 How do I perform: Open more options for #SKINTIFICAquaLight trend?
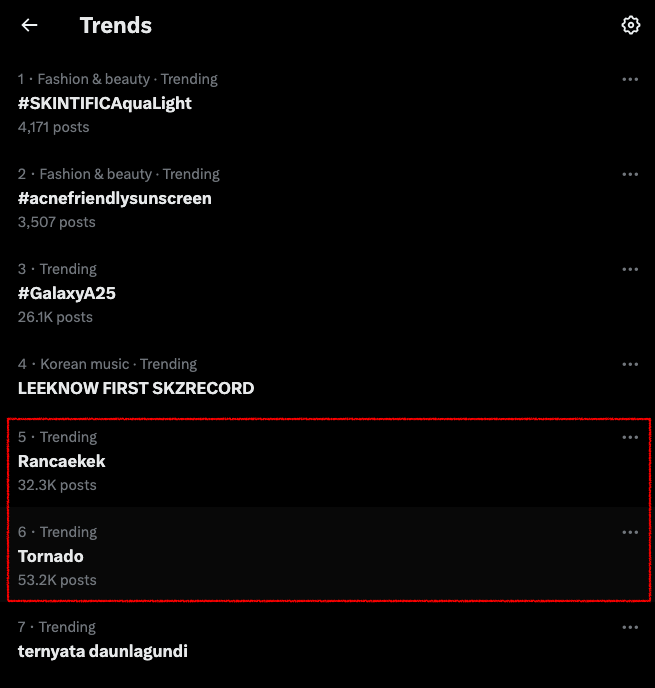click(630, 79)
